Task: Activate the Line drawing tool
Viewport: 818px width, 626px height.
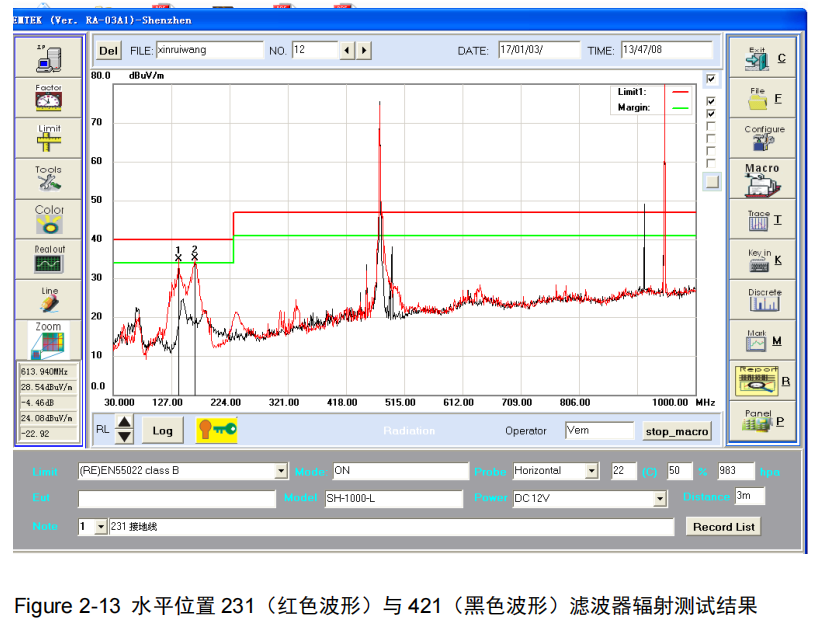Action: click(48, 300)
